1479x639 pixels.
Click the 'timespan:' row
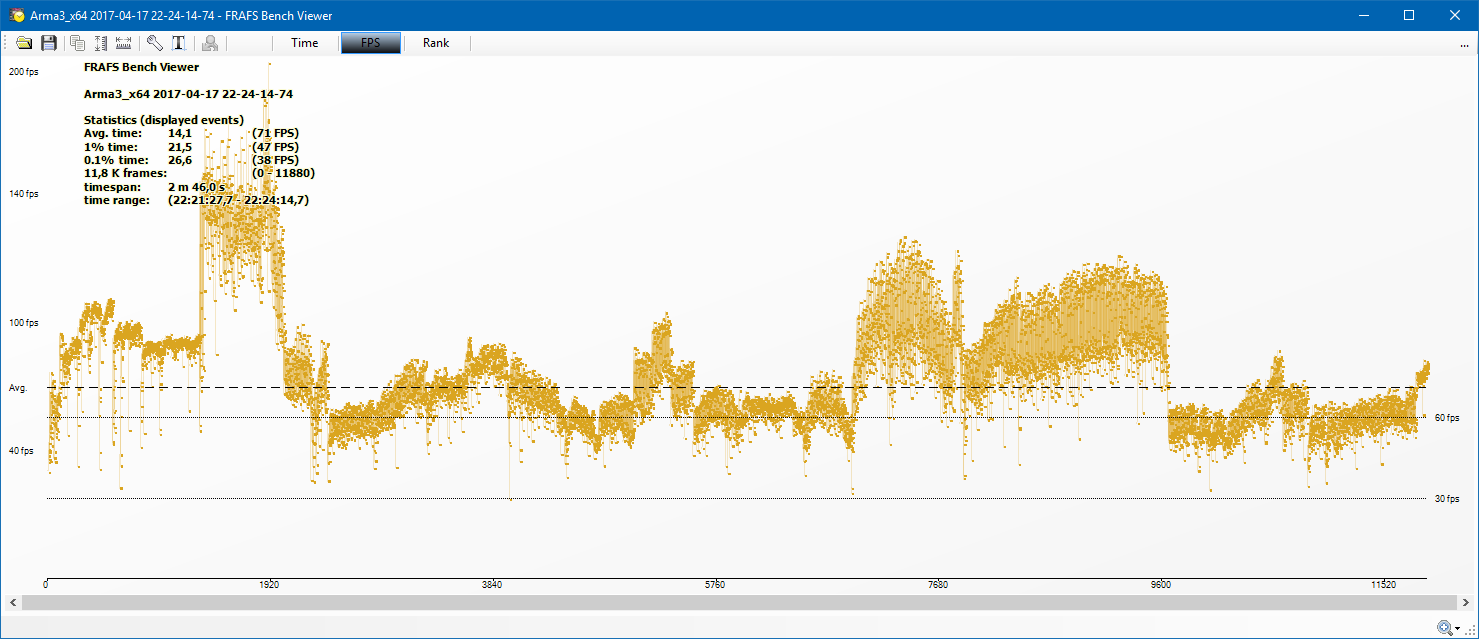[154, 187]
